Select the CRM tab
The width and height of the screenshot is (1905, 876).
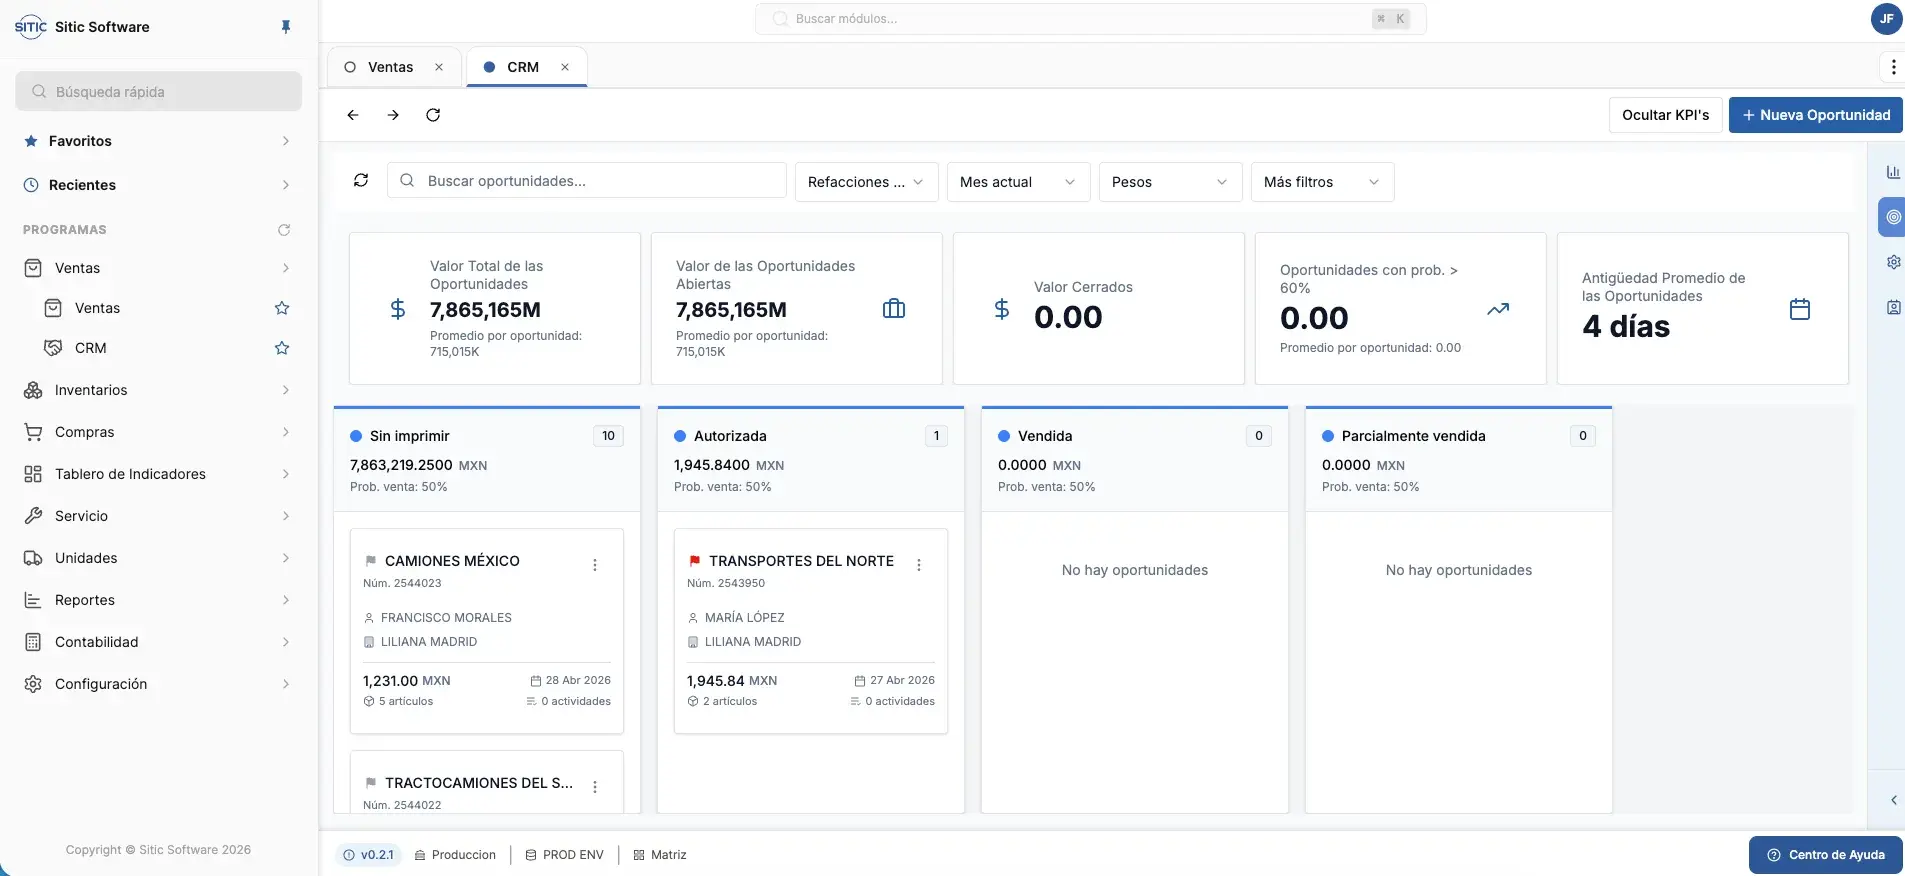pyautogui.click(x=522, y=67)
